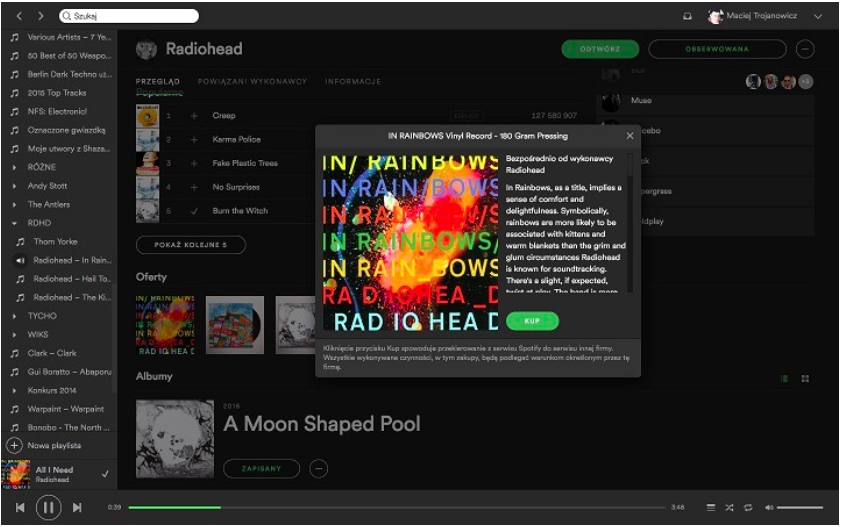Expand the TYCHO folder in sidebar
This screenshot has width=842, height=527.
pos(14,316)
